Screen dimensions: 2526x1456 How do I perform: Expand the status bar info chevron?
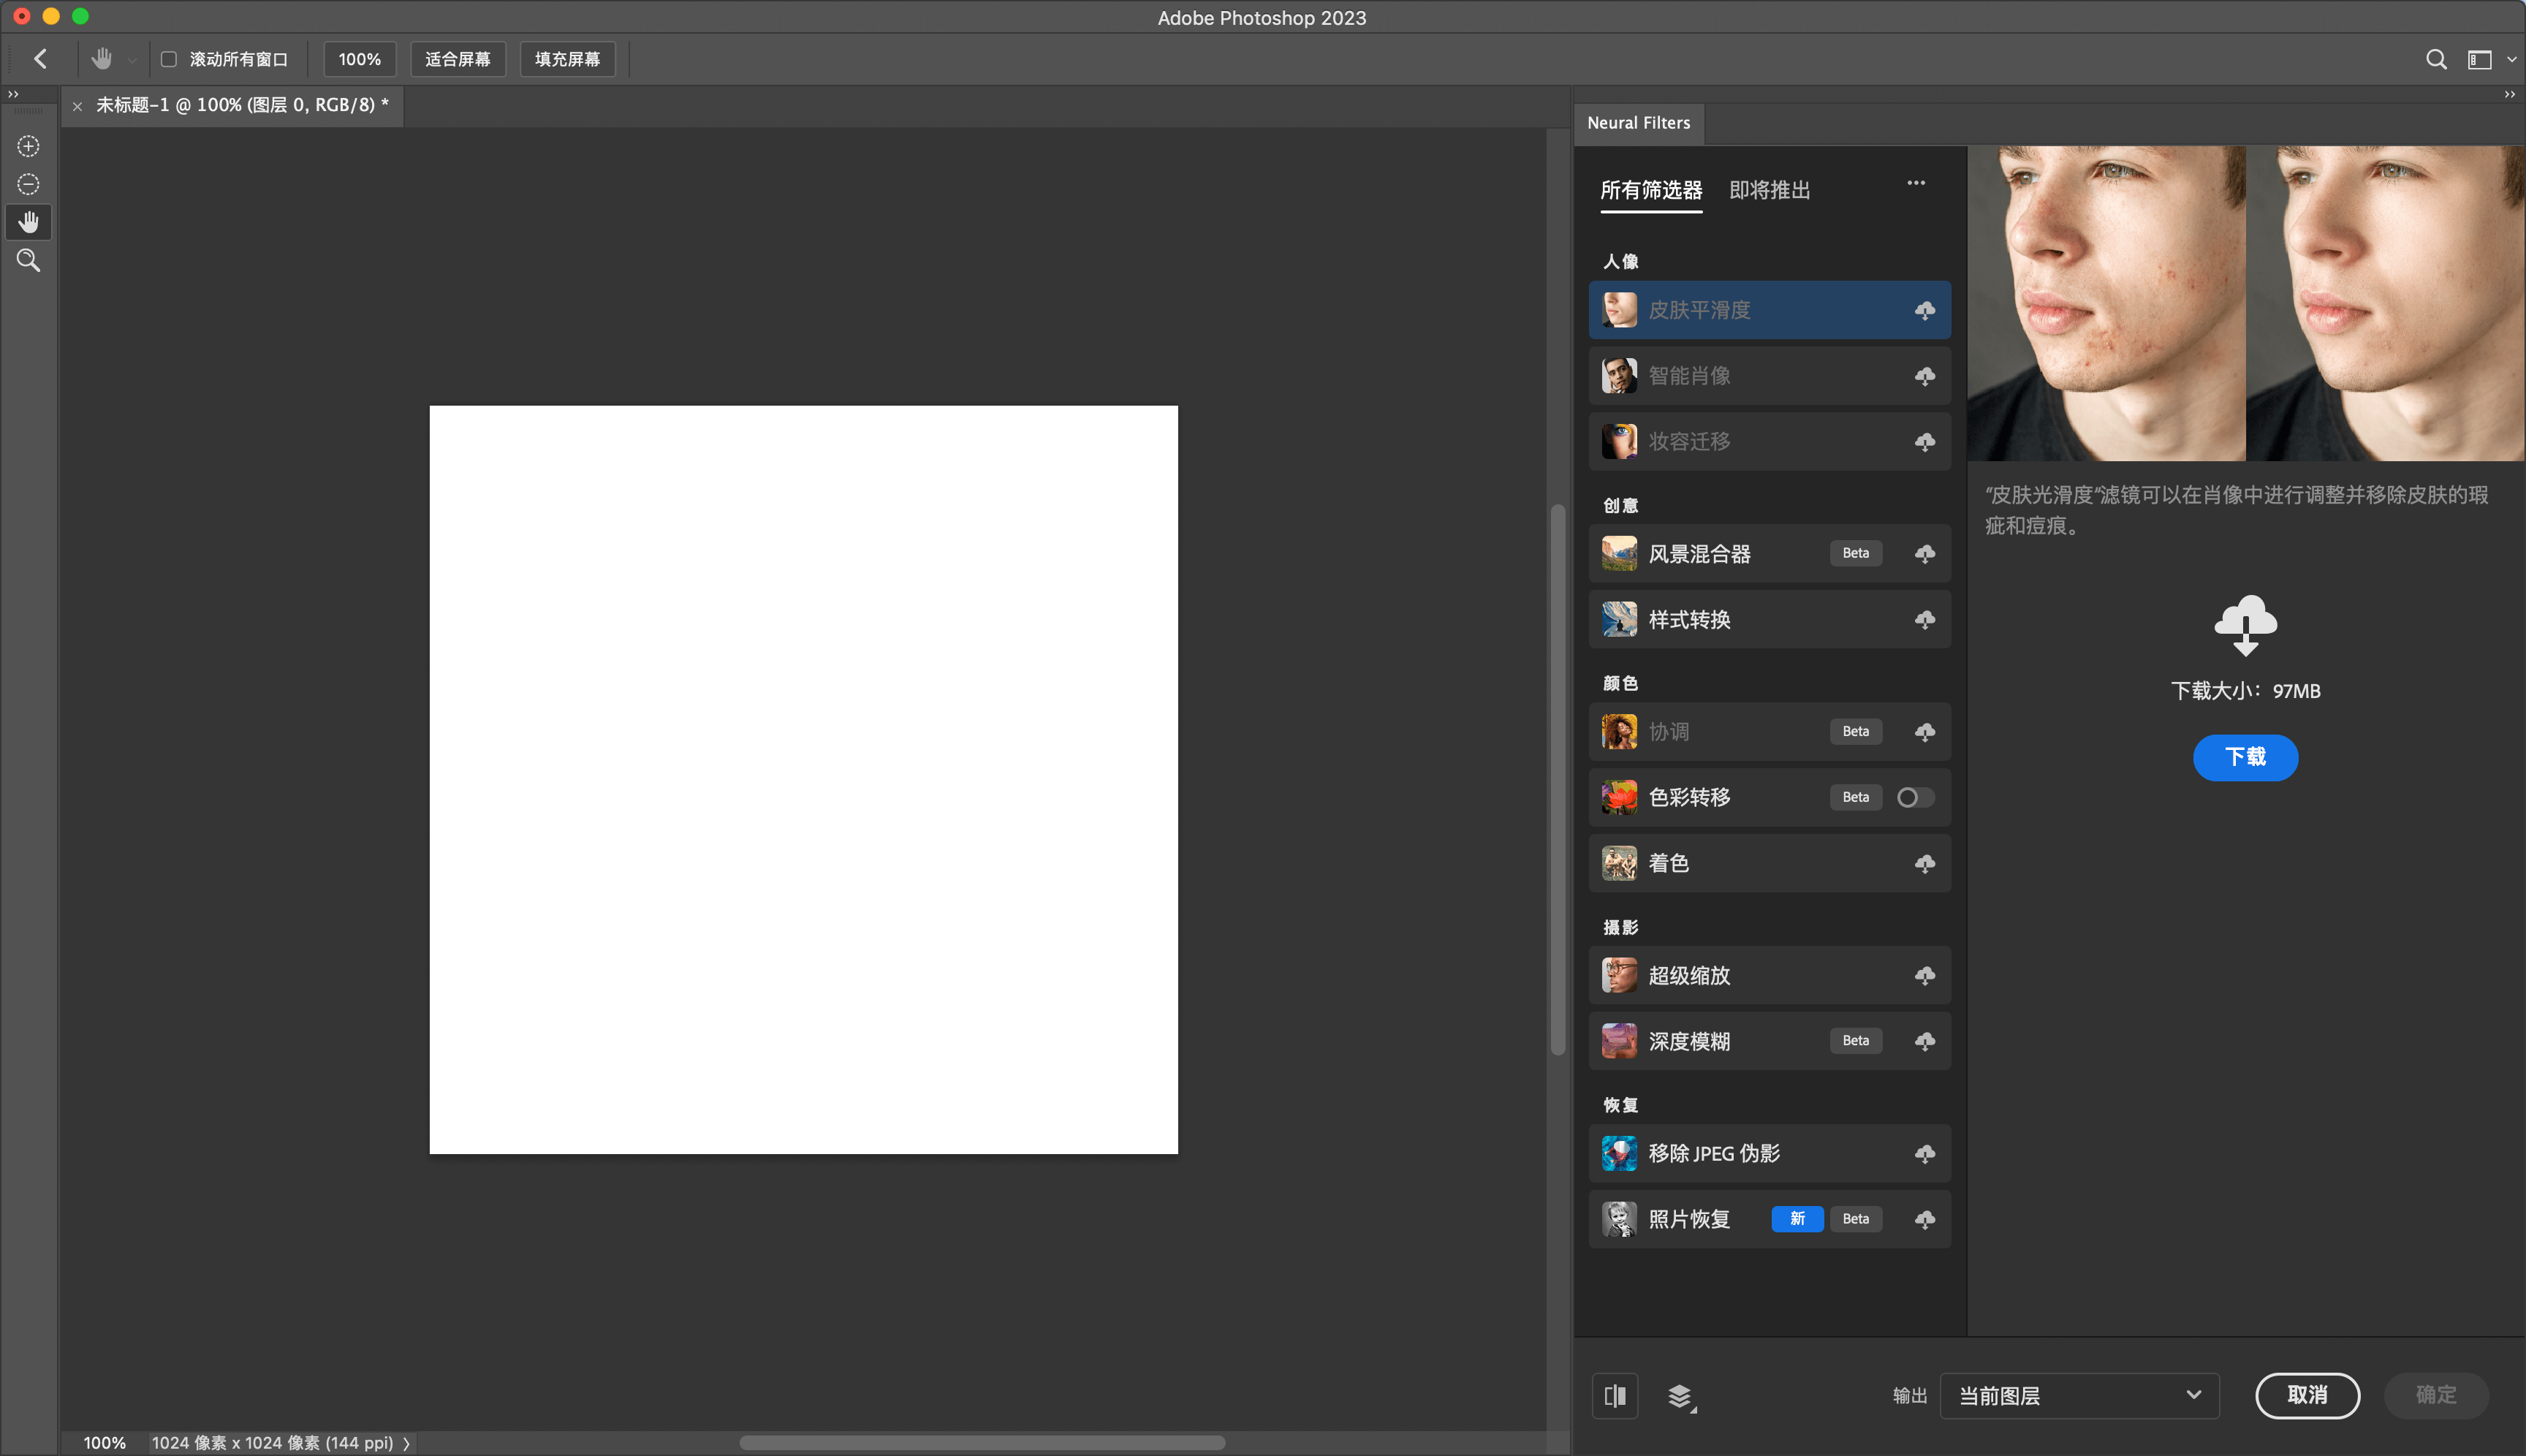click(406, 1443)
